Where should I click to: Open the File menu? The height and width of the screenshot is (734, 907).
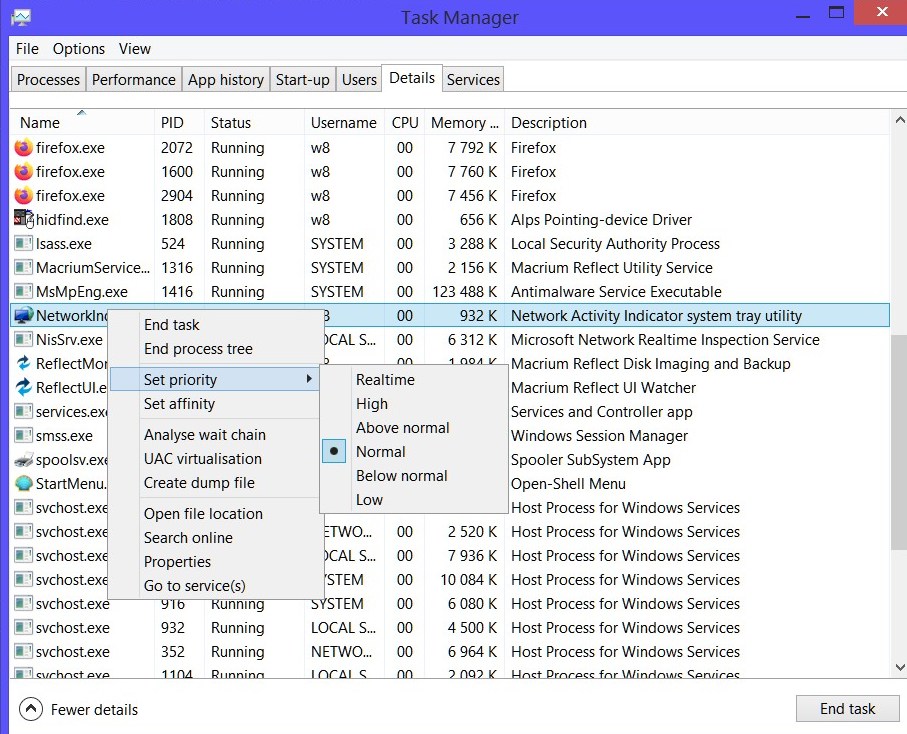point(27,49)
